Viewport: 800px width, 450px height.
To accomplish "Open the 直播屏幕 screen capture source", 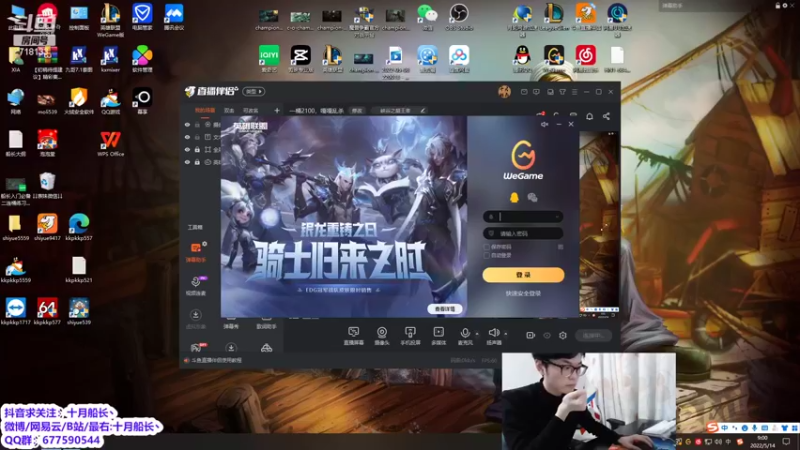I will 354,336.
